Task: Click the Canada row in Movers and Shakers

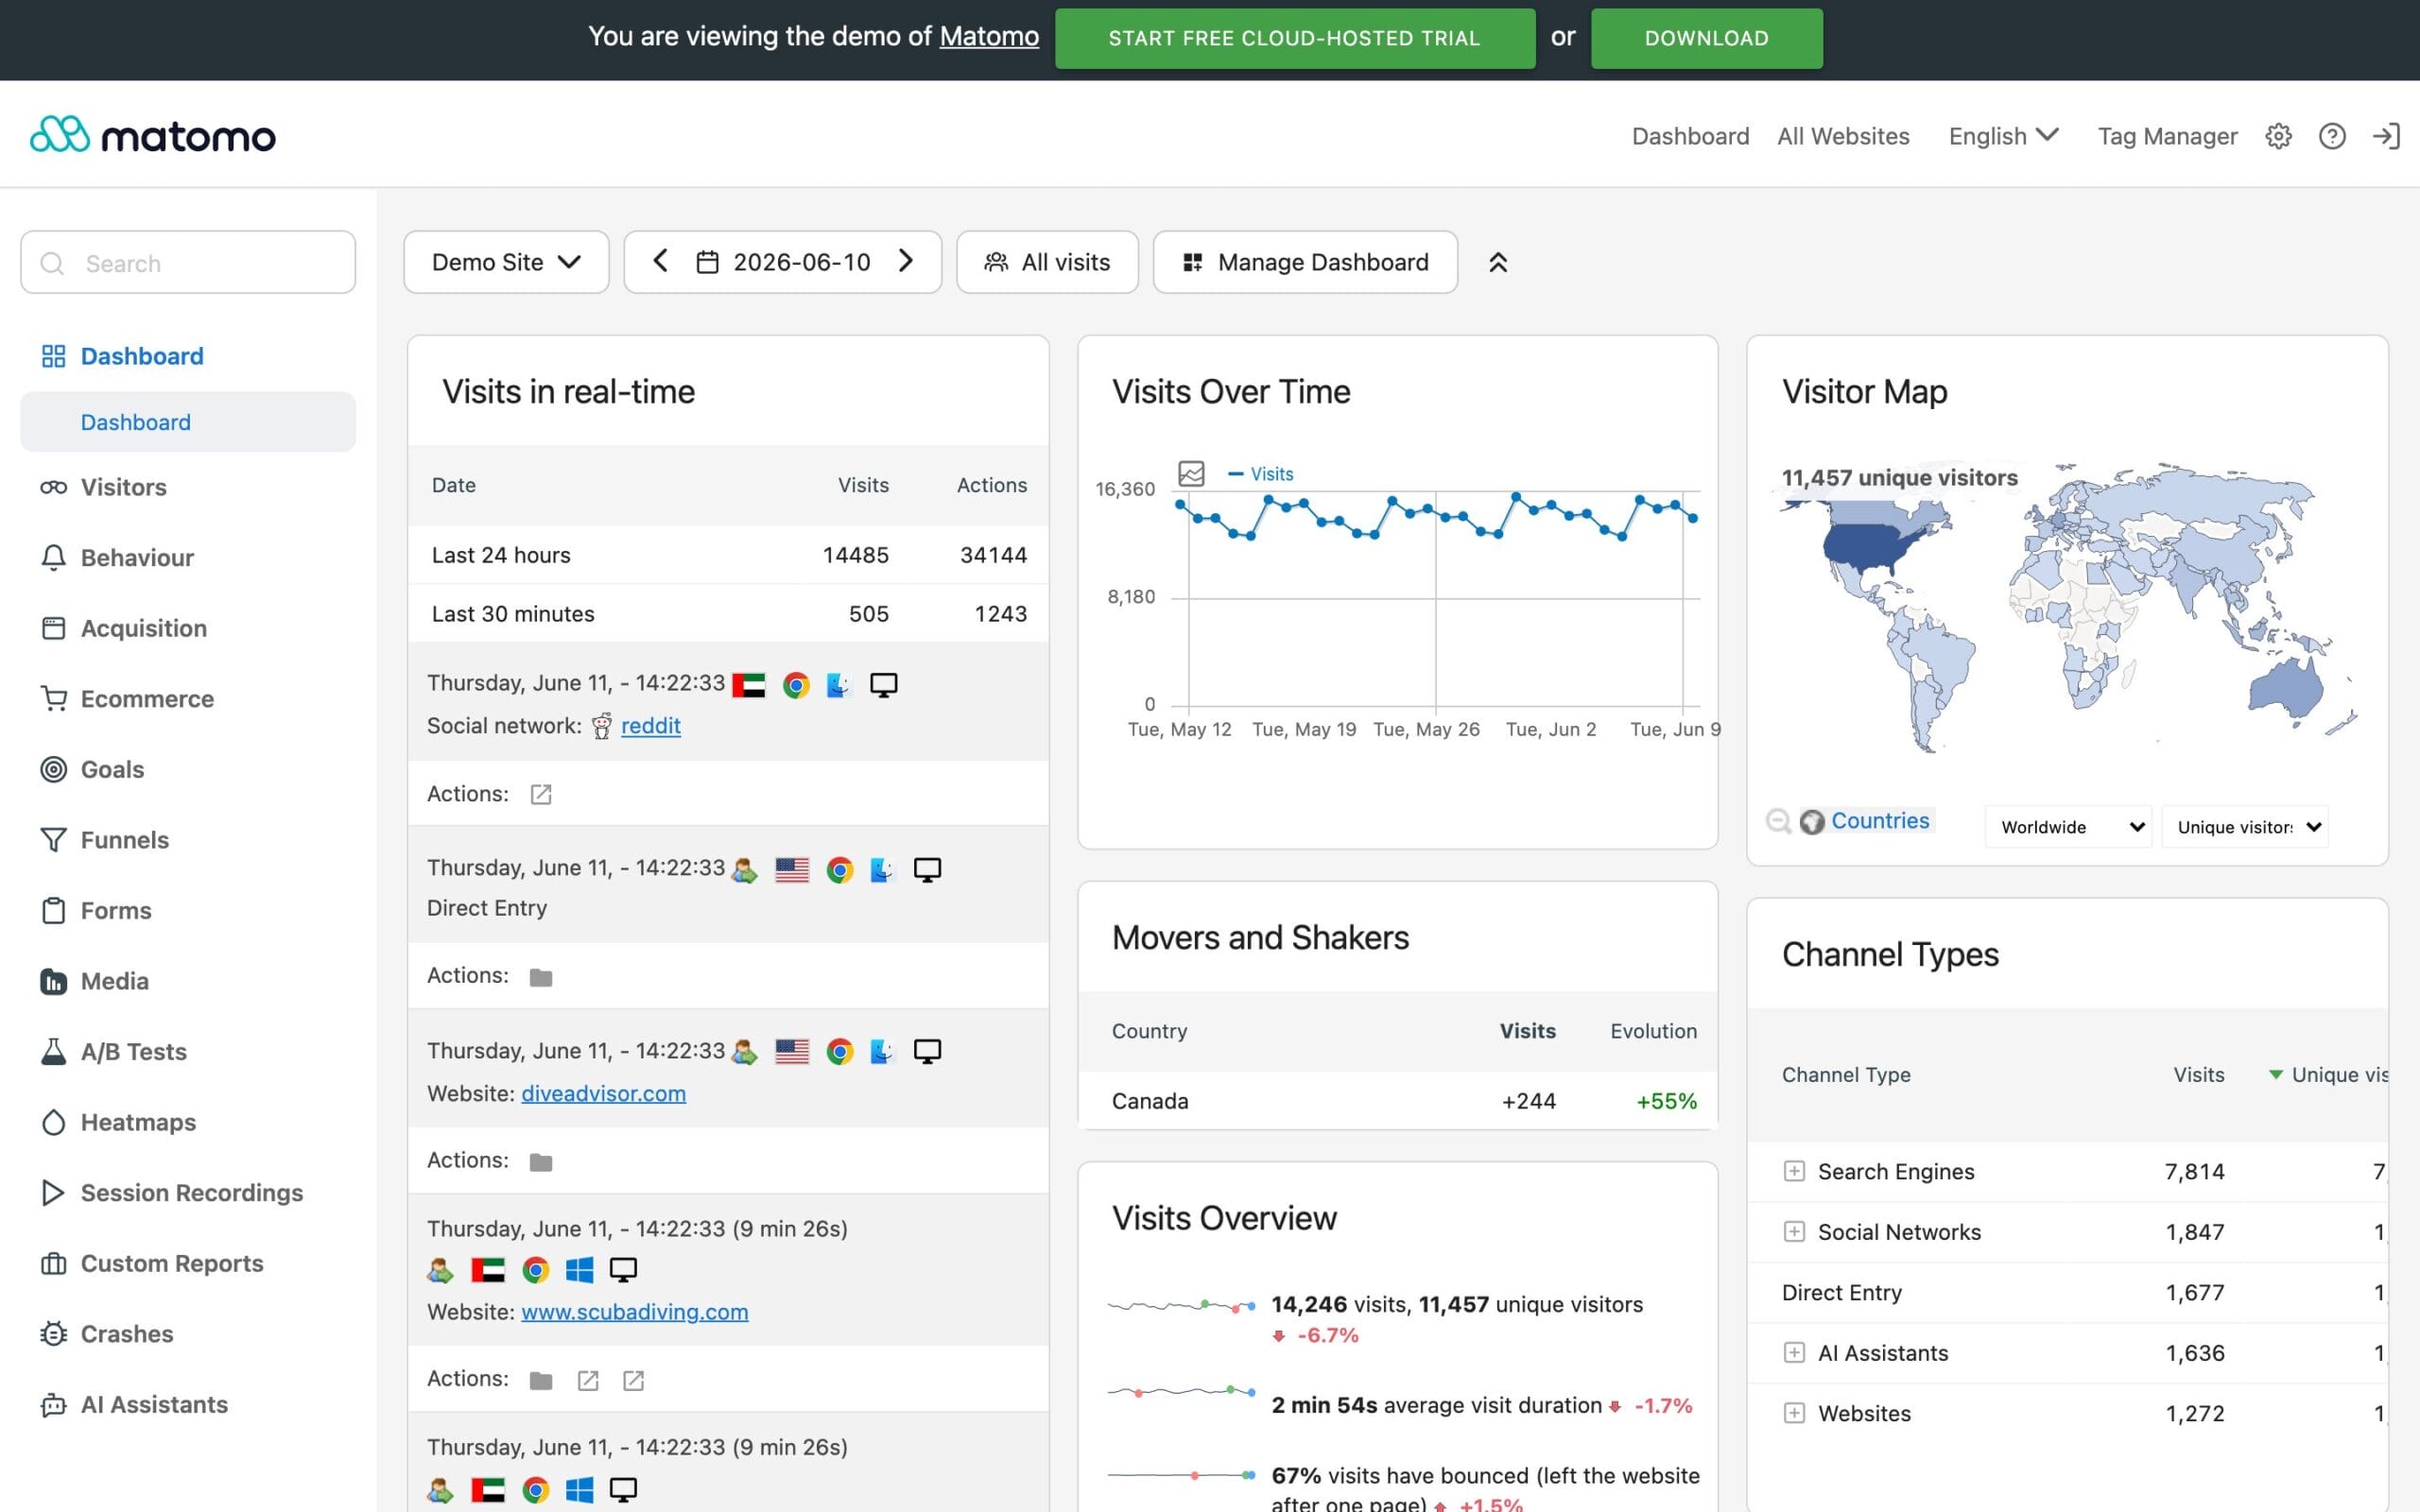Action: coord(1398,1101)
